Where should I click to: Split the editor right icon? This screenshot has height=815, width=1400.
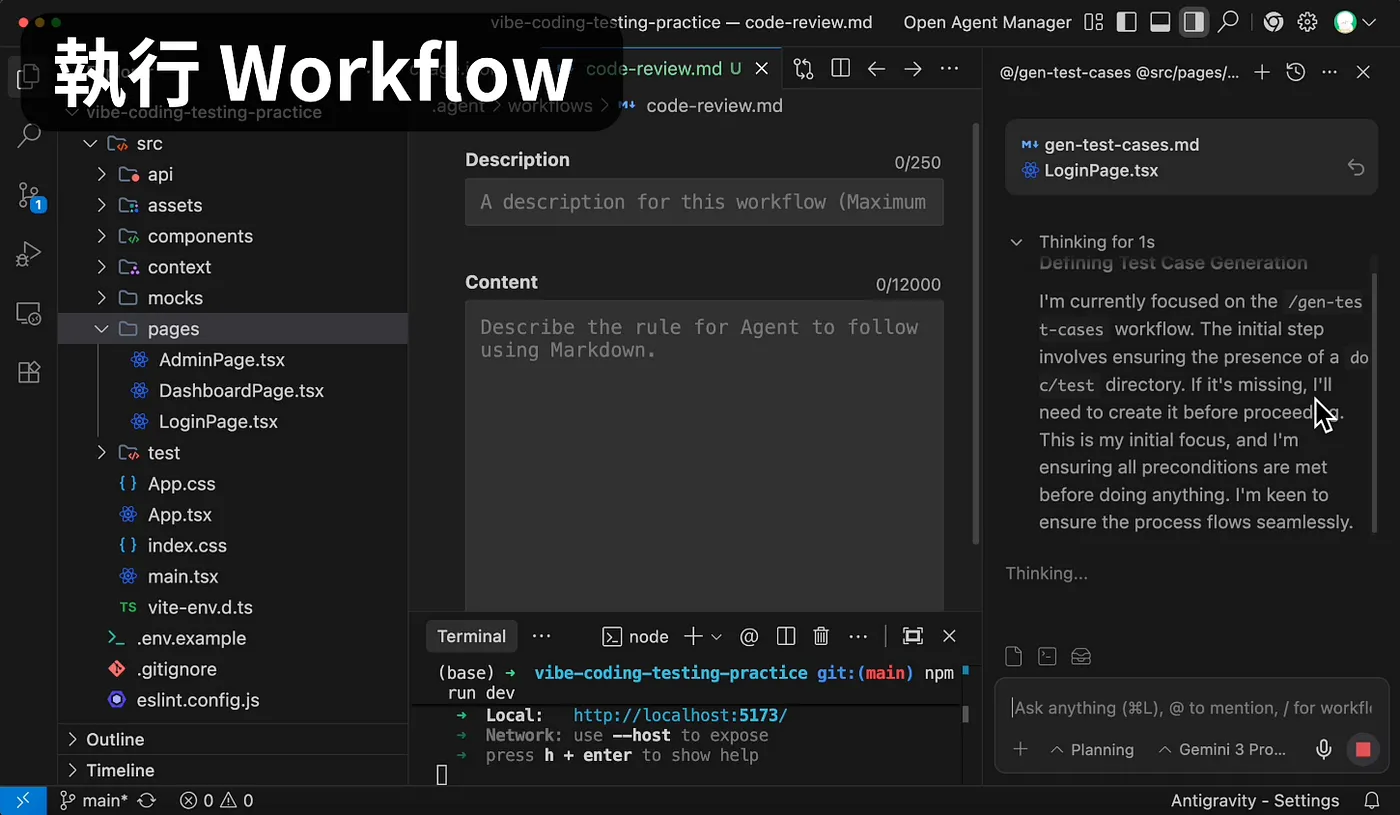tap(841, 68)
